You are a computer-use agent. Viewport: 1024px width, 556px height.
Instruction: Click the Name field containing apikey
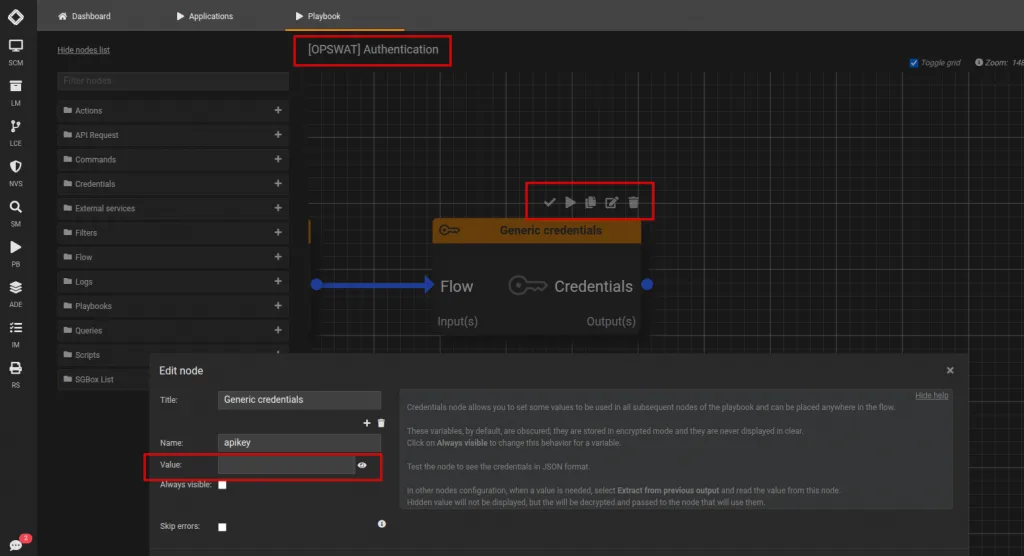coord(299,443)
